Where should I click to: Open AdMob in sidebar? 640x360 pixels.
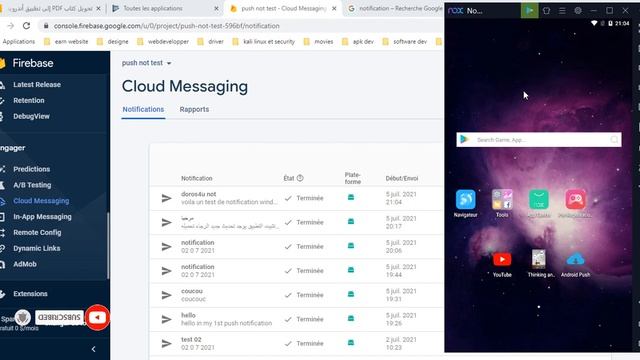pos(24,264)
